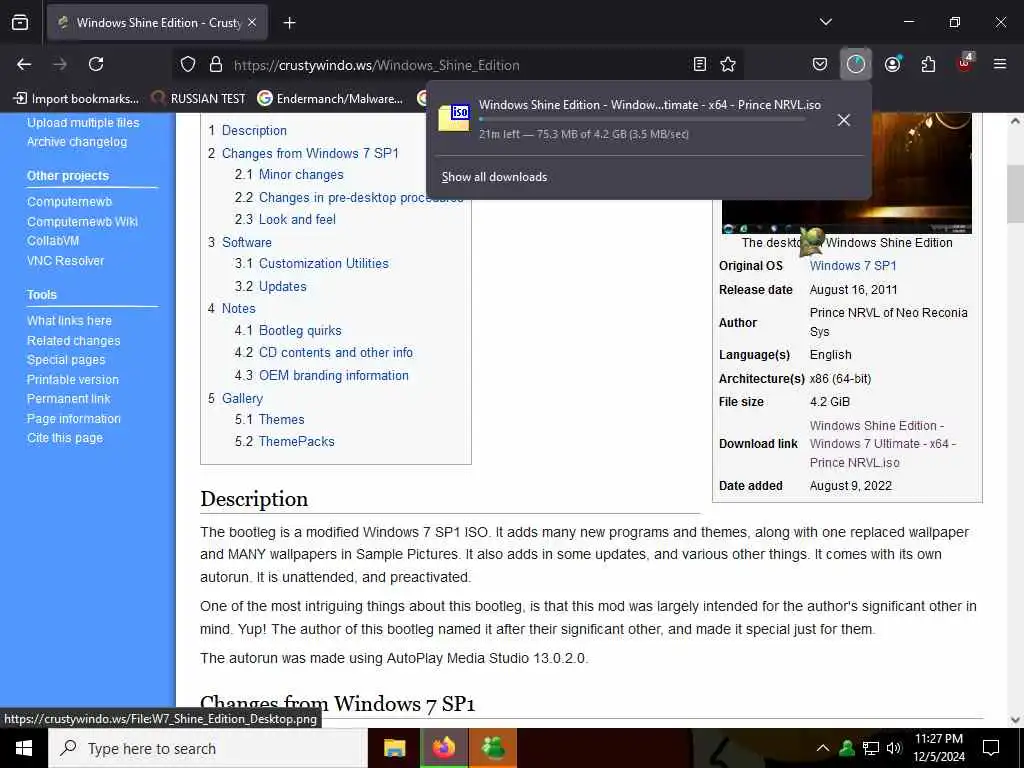
Task: Open Cite this page link
Action: 65,438
